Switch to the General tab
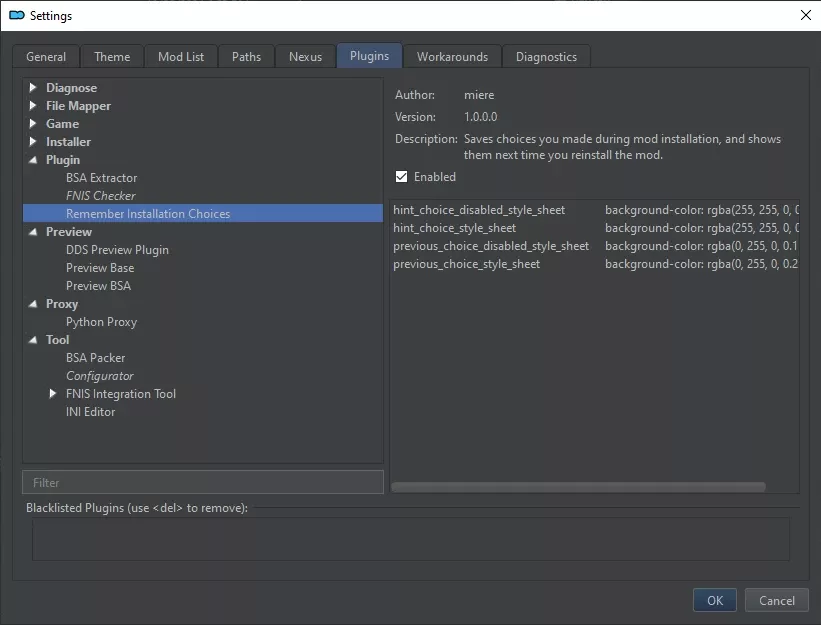821x625 pixels. point(46,57)
